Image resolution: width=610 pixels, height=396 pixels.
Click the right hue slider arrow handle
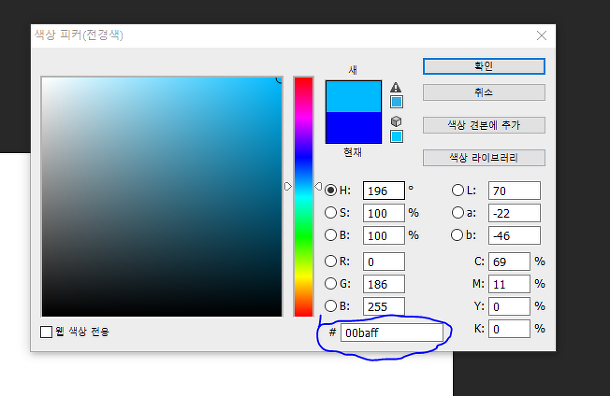pos(318,187)
